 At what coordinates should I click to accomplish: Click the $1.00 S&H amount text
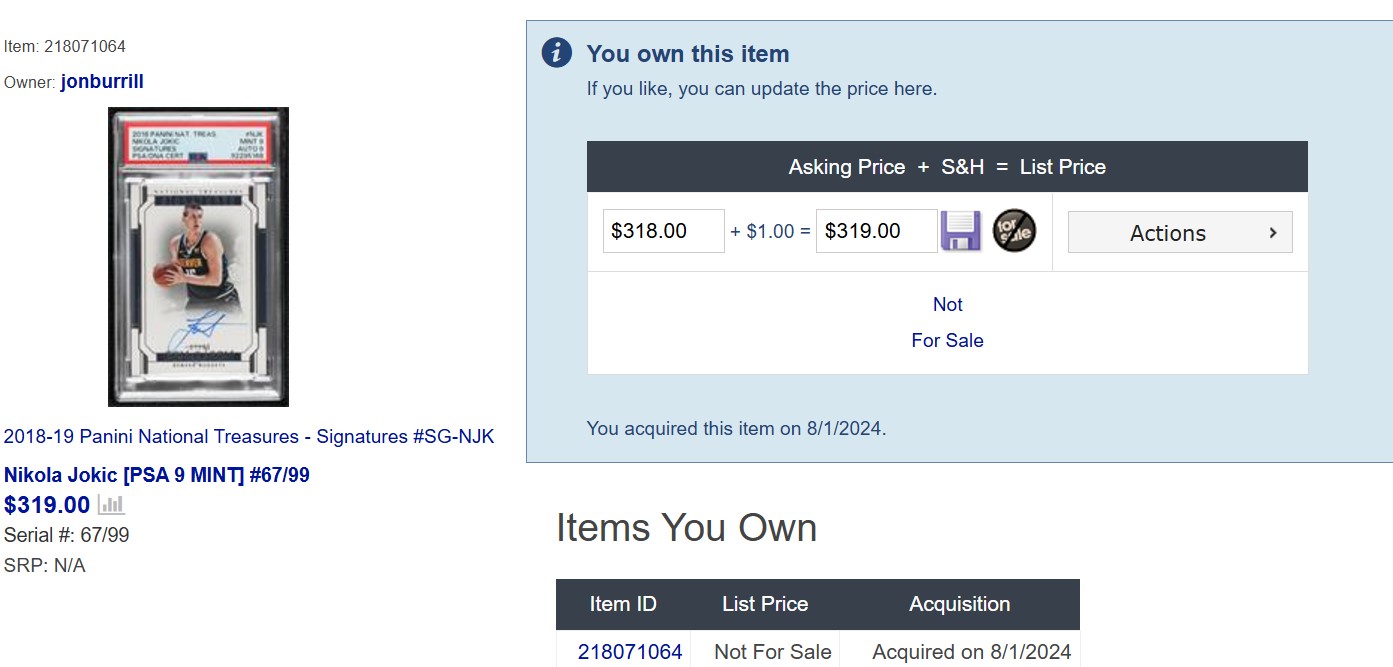[770, 231]
